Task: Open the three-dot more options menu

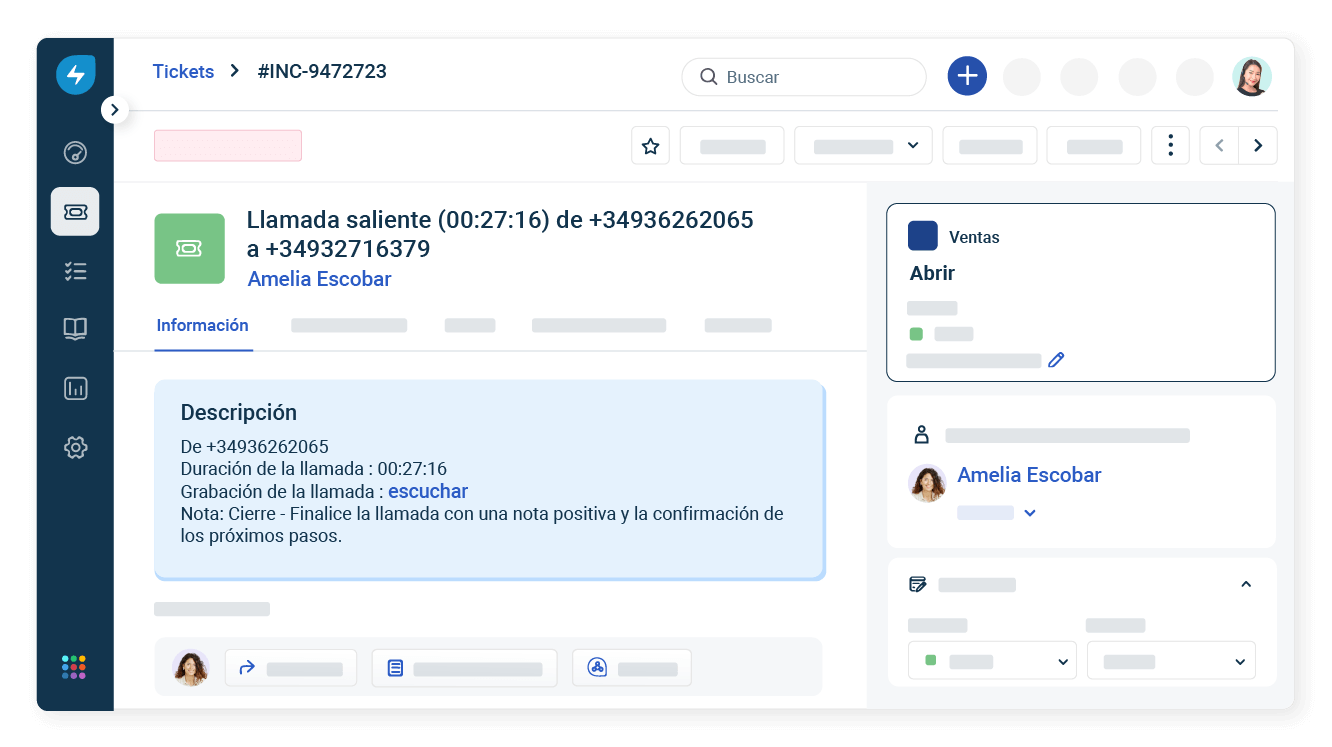Action: [1170, 145]
